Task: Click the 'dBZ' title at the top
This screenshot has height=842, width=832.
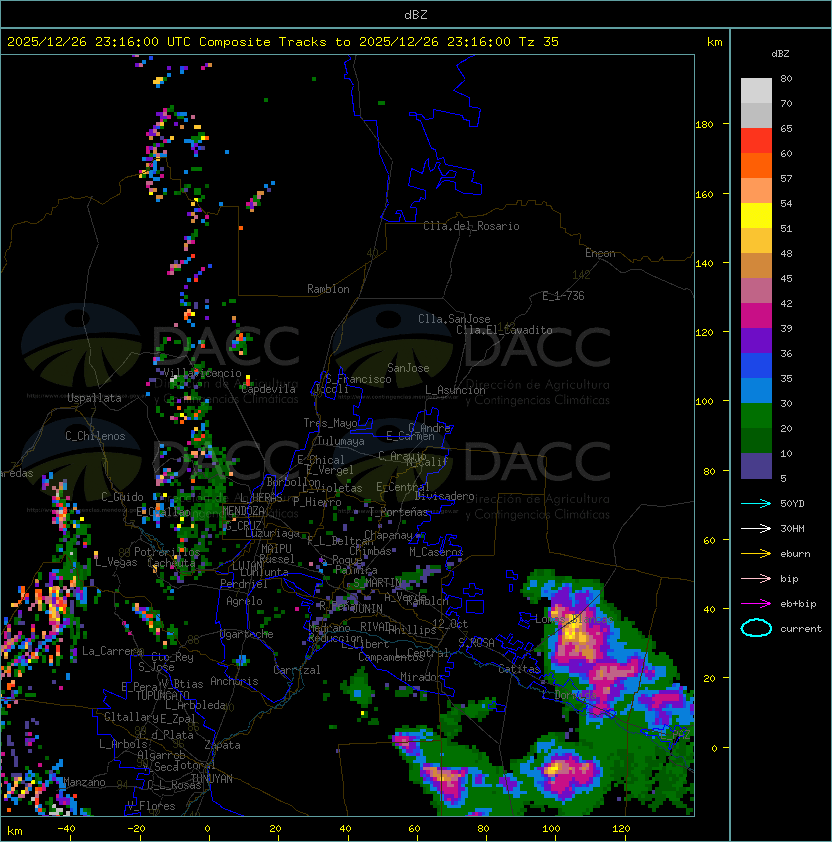Action: click(x=416, y=15)
